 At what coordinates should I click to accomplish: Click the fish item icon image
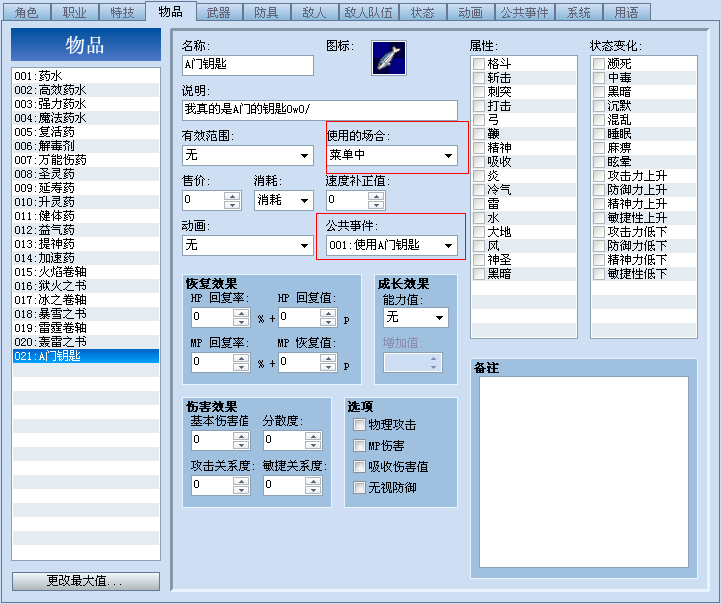pyautogui.click(x=389, y=58)
